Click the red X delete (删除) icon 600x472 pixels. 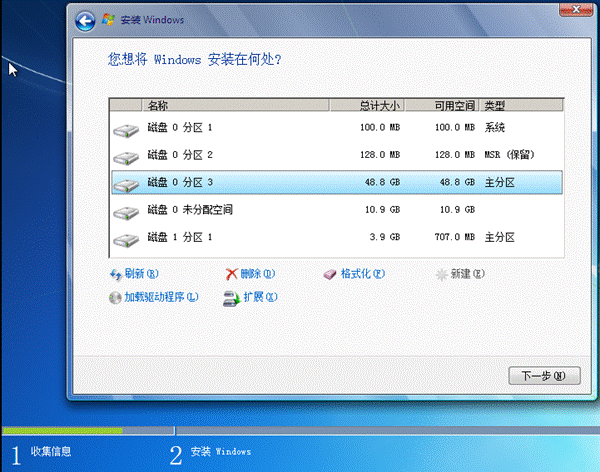(232, 274)
